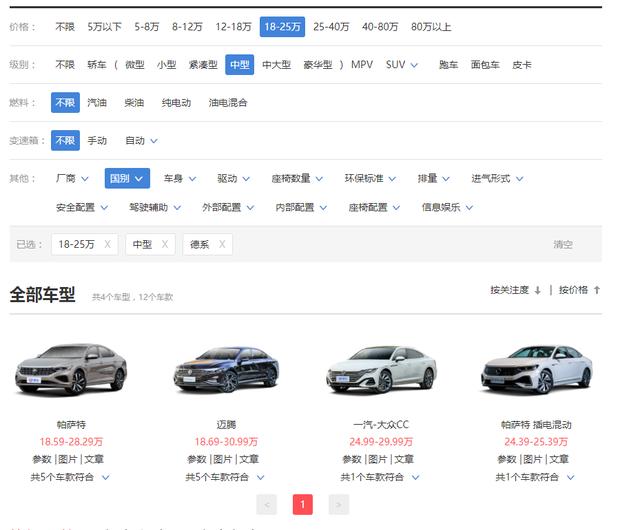Select price range 80万以上
The width and height of the screenshot is (640, 530).
pos(431,27)
